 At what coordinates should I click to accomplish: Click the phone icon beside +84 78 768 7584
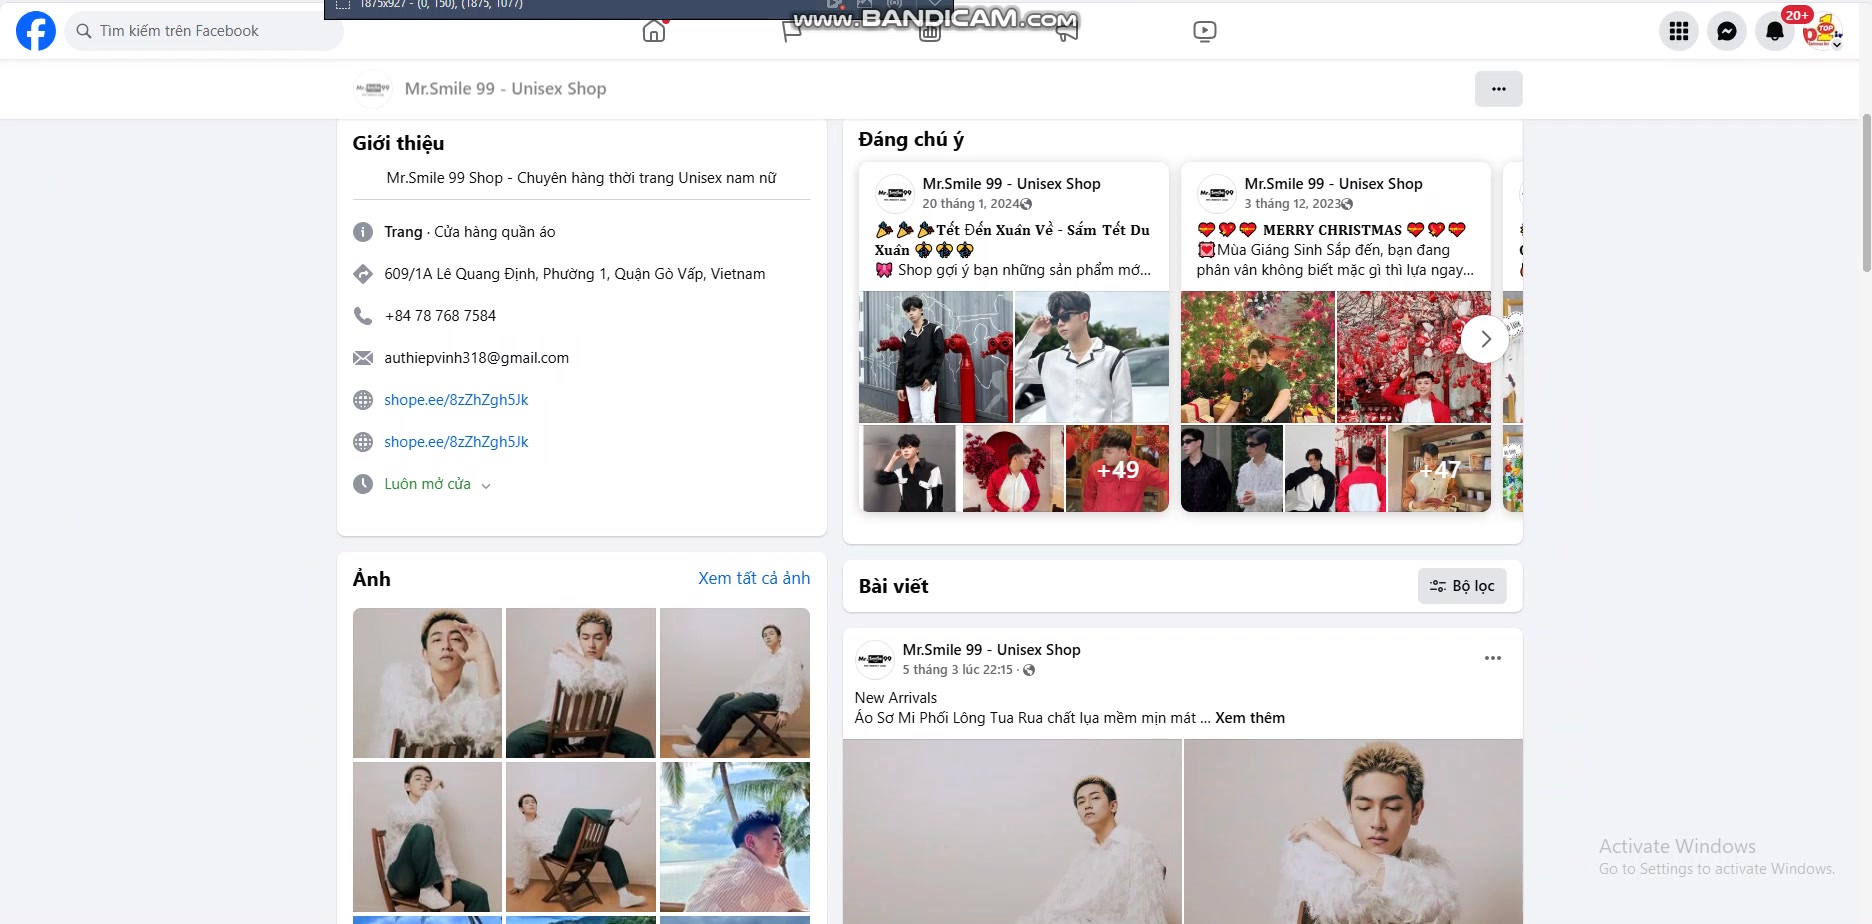pos(362,315)
